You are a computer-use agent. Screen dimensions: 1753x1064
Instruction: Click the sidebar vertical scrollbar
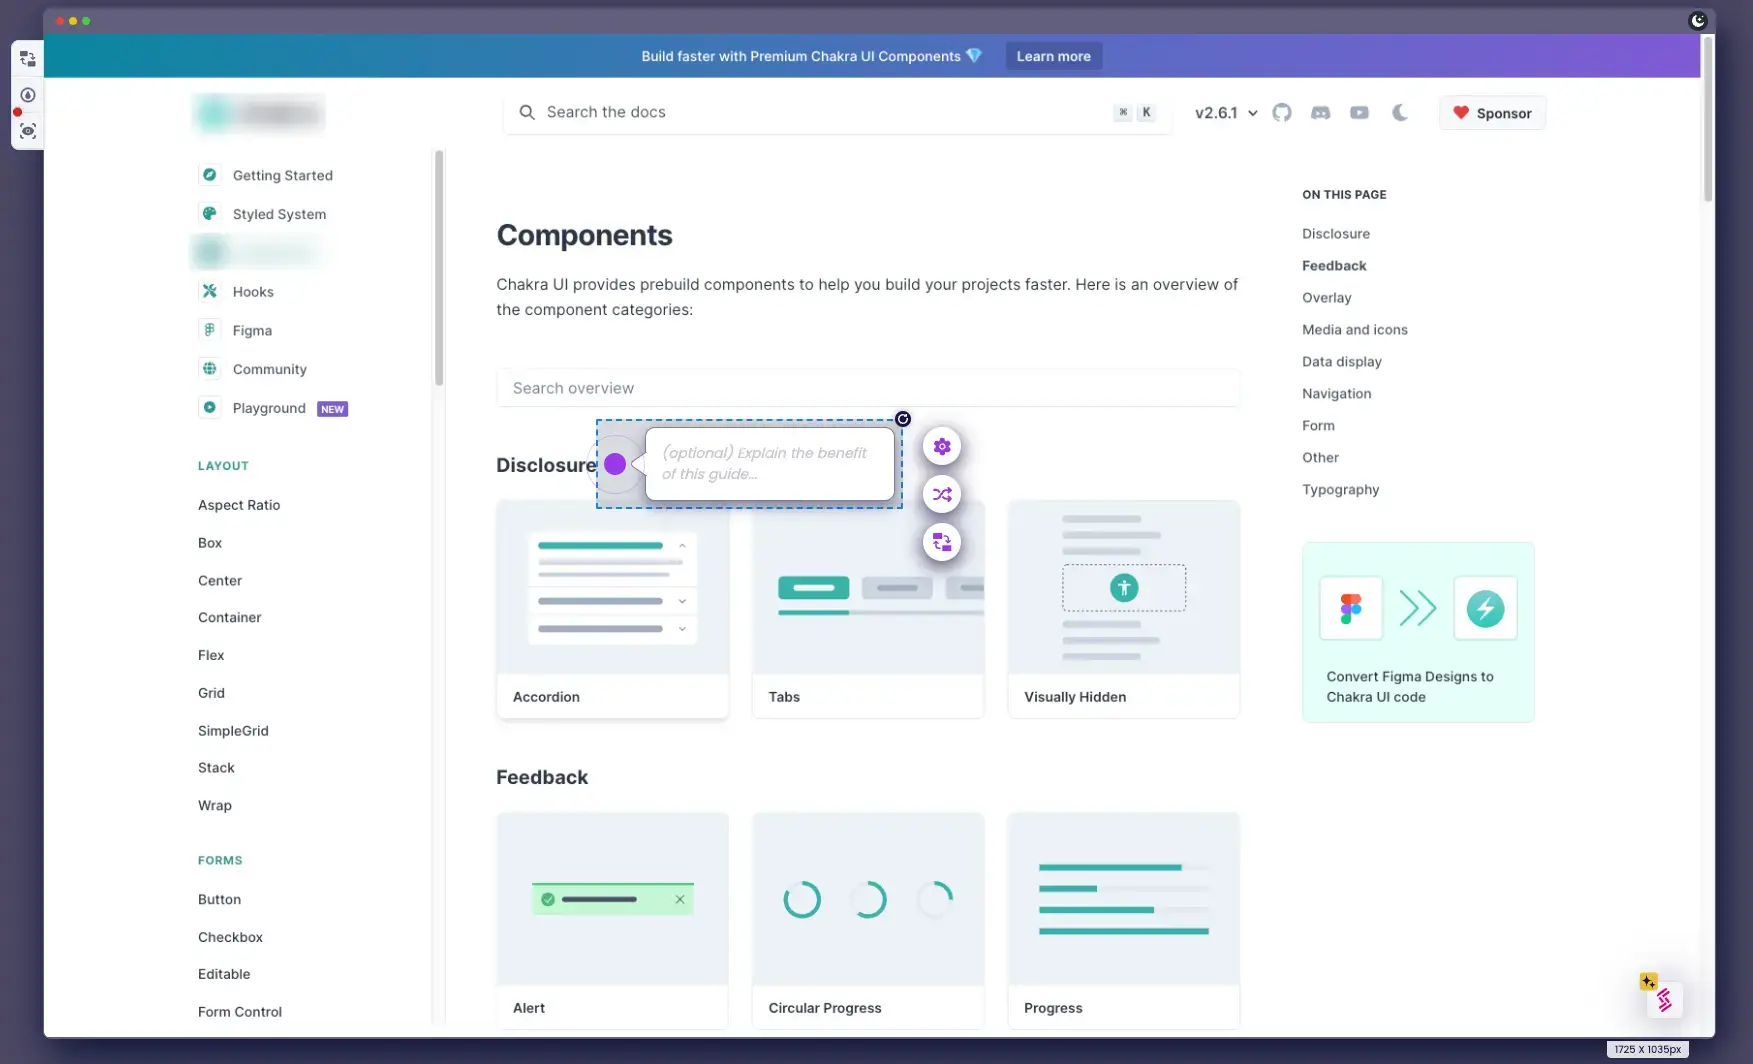(x=438, y=268)
